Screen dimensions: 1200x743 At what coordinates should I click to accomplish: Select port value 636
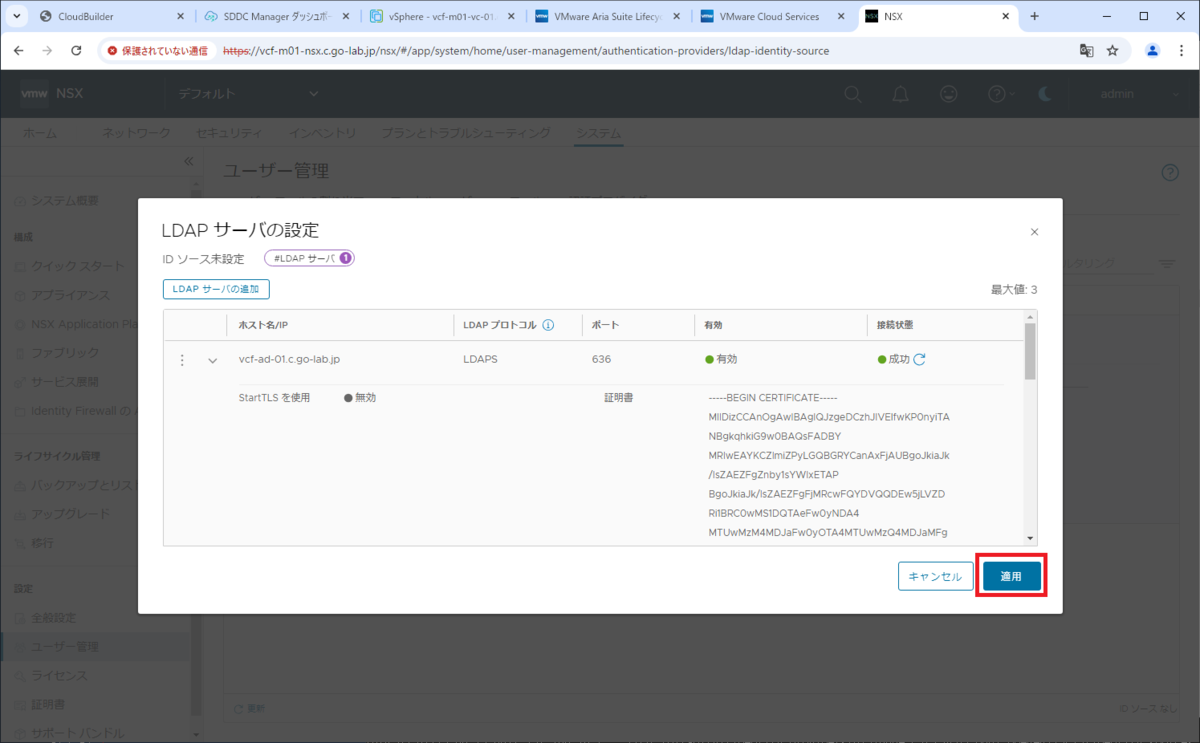601,359
